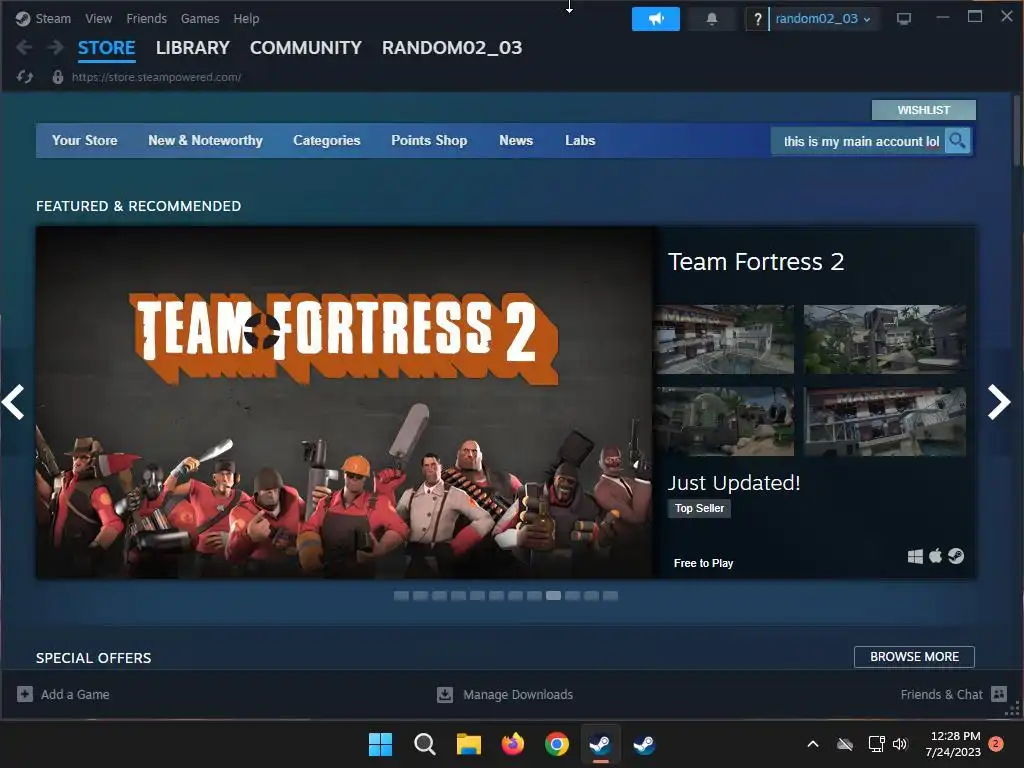This screenshot has height=768, width=1024.
Task: Click the Top Seller tag
Action: (699, 508)
